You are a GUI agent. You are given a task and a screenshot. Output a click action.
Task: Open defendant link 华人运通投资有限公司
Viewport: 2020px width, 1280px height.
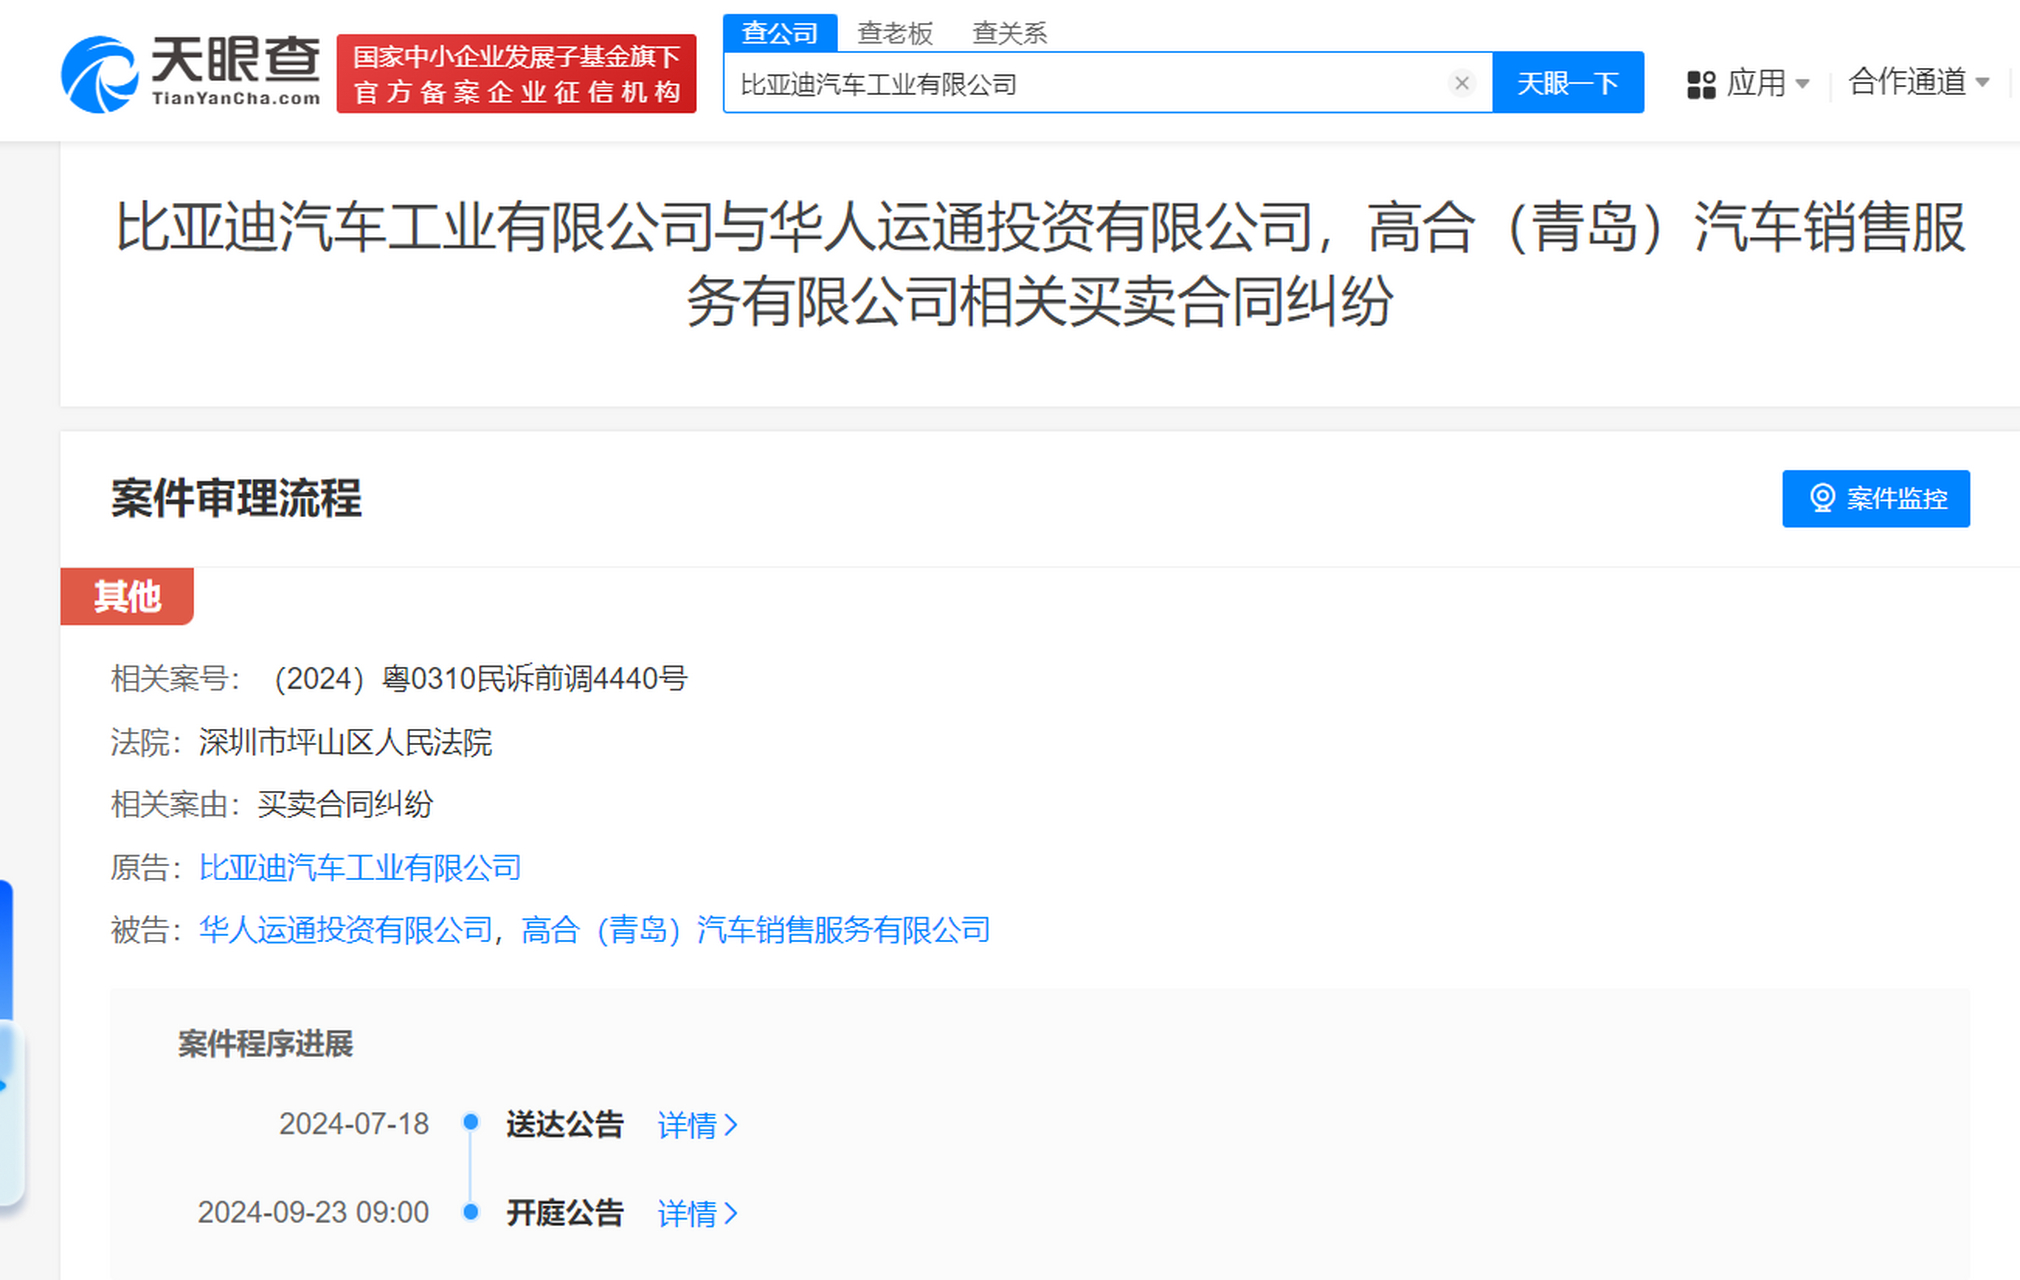pos(346,930)
